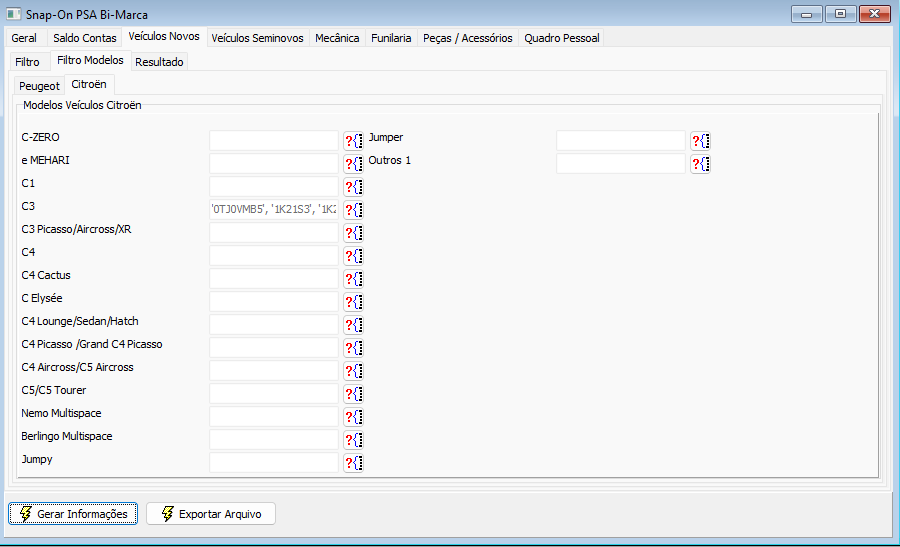900x547 pixels.
Task: Select the Veículos Novos tab
Action: tap(164, 36)
